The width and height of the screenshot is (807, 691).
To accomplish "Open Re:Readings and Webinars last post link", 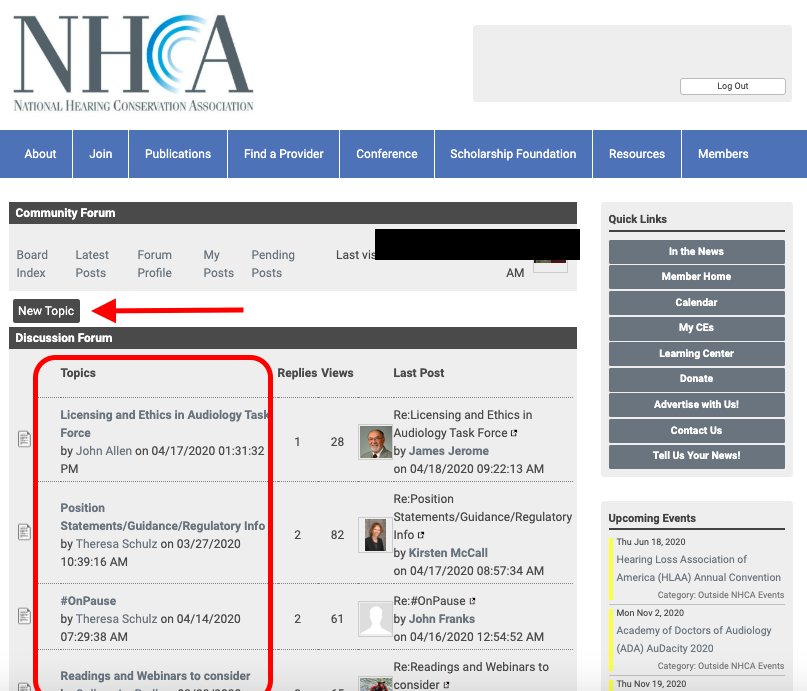I will [471, 676].
